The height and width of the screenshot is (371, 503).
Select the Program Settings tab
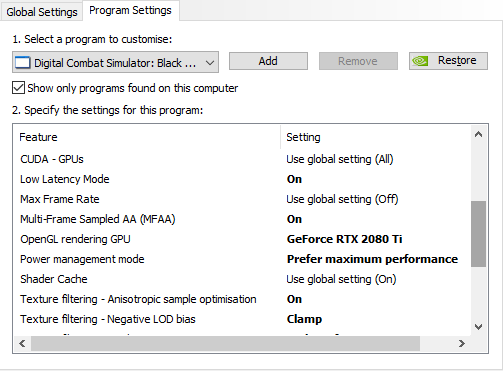[x=130, y=11]
